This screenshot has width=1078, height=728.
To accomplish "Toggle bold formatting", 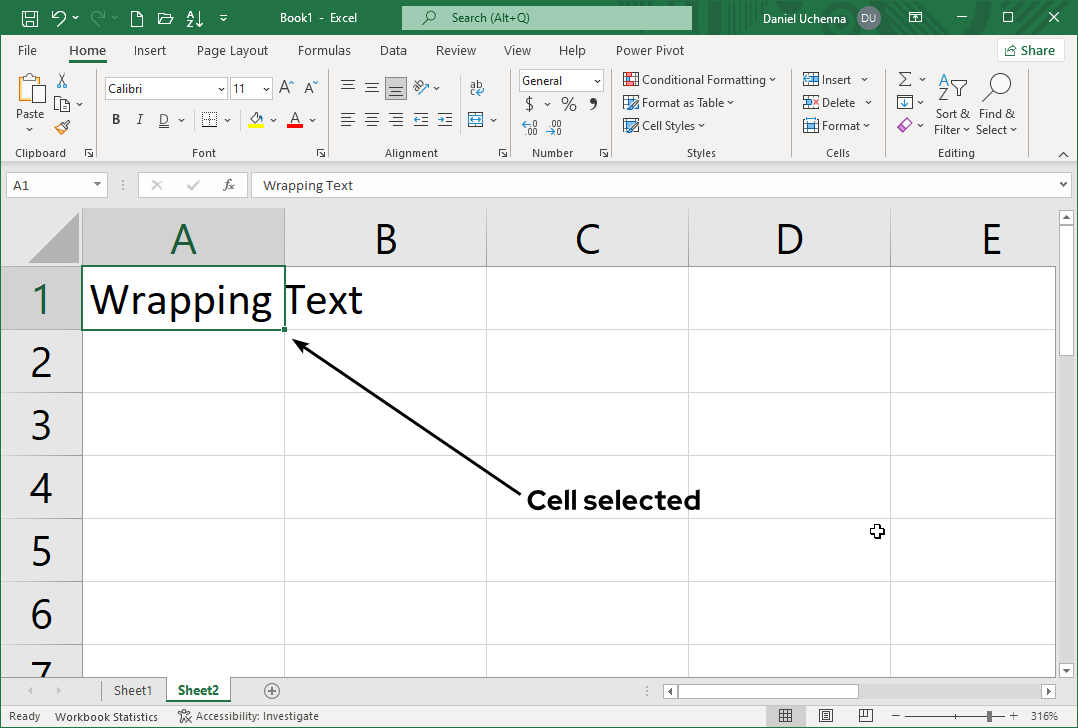I will [115, 119].
